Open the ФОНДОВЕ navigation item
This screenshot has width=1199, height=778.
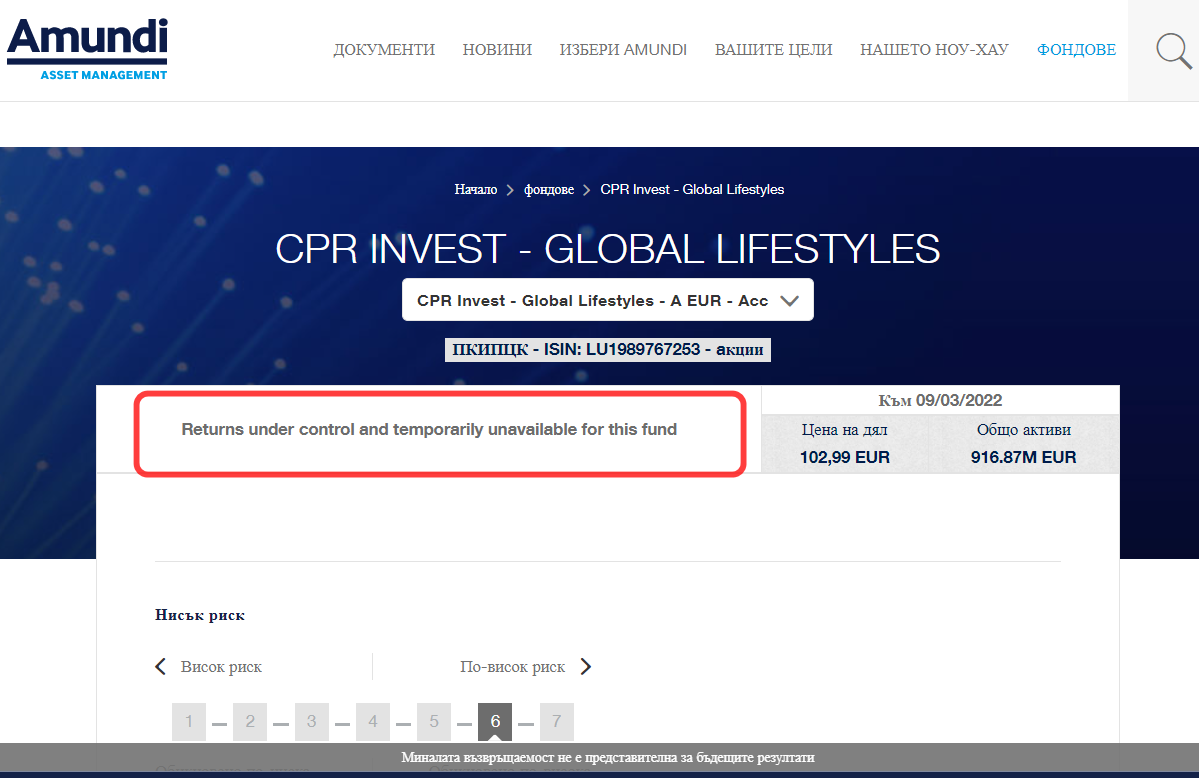click(x=1076, y=50)
